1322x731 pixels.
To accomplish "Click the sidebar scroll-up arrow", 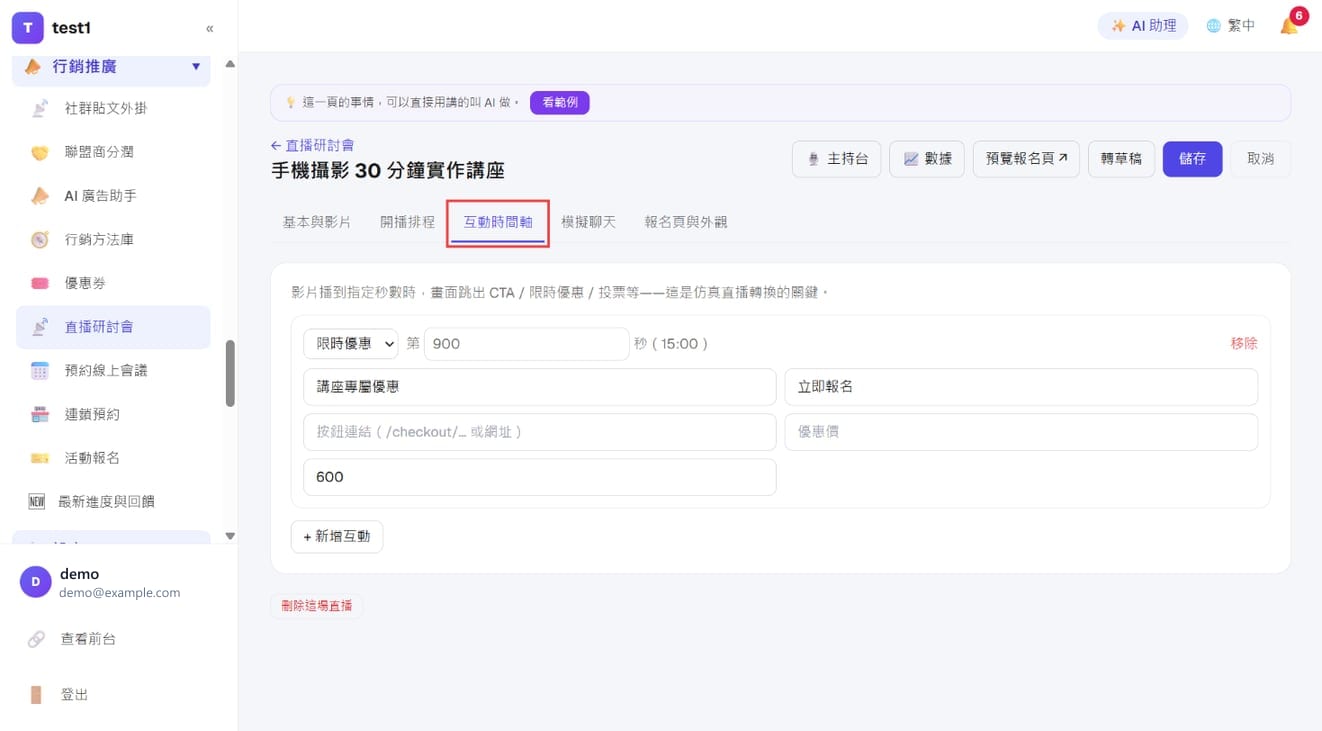I will pos(230,64).
